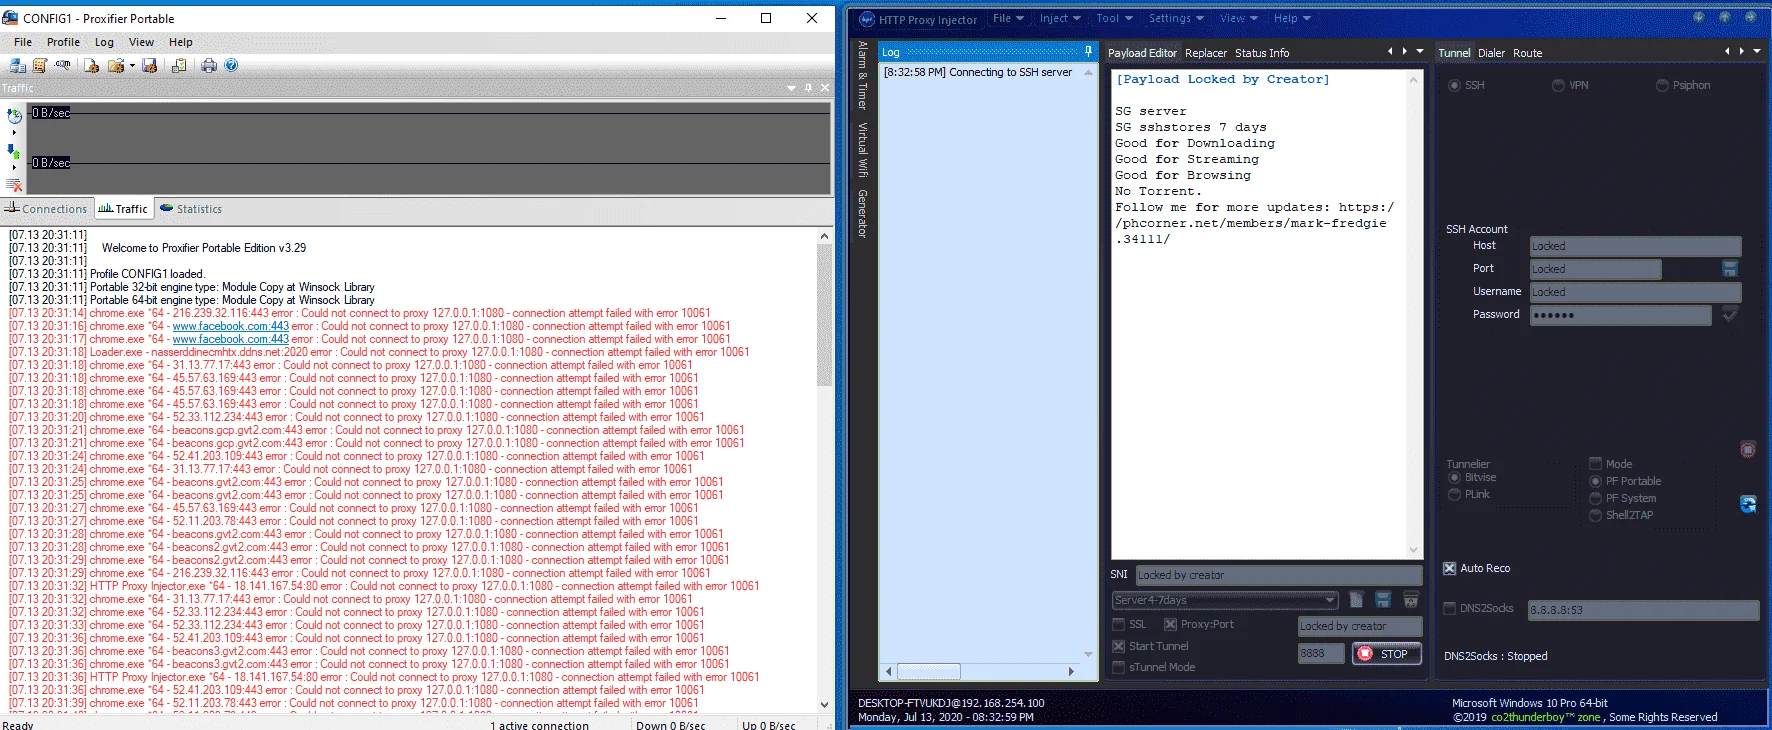Screen dimensions: 1772x730
Task: Click the blue Help icon in Proxifier toolbar
Action: (x=231, y=65)
